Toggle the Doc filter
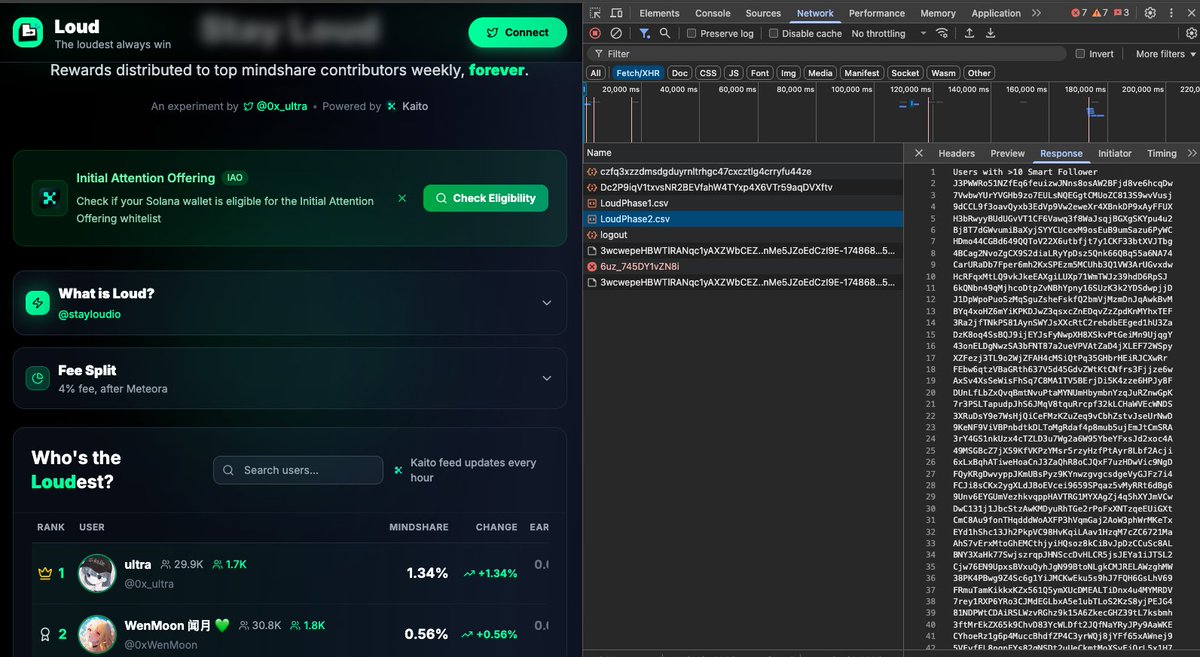Screen dimensions: 1200x657 pos(680,73)
